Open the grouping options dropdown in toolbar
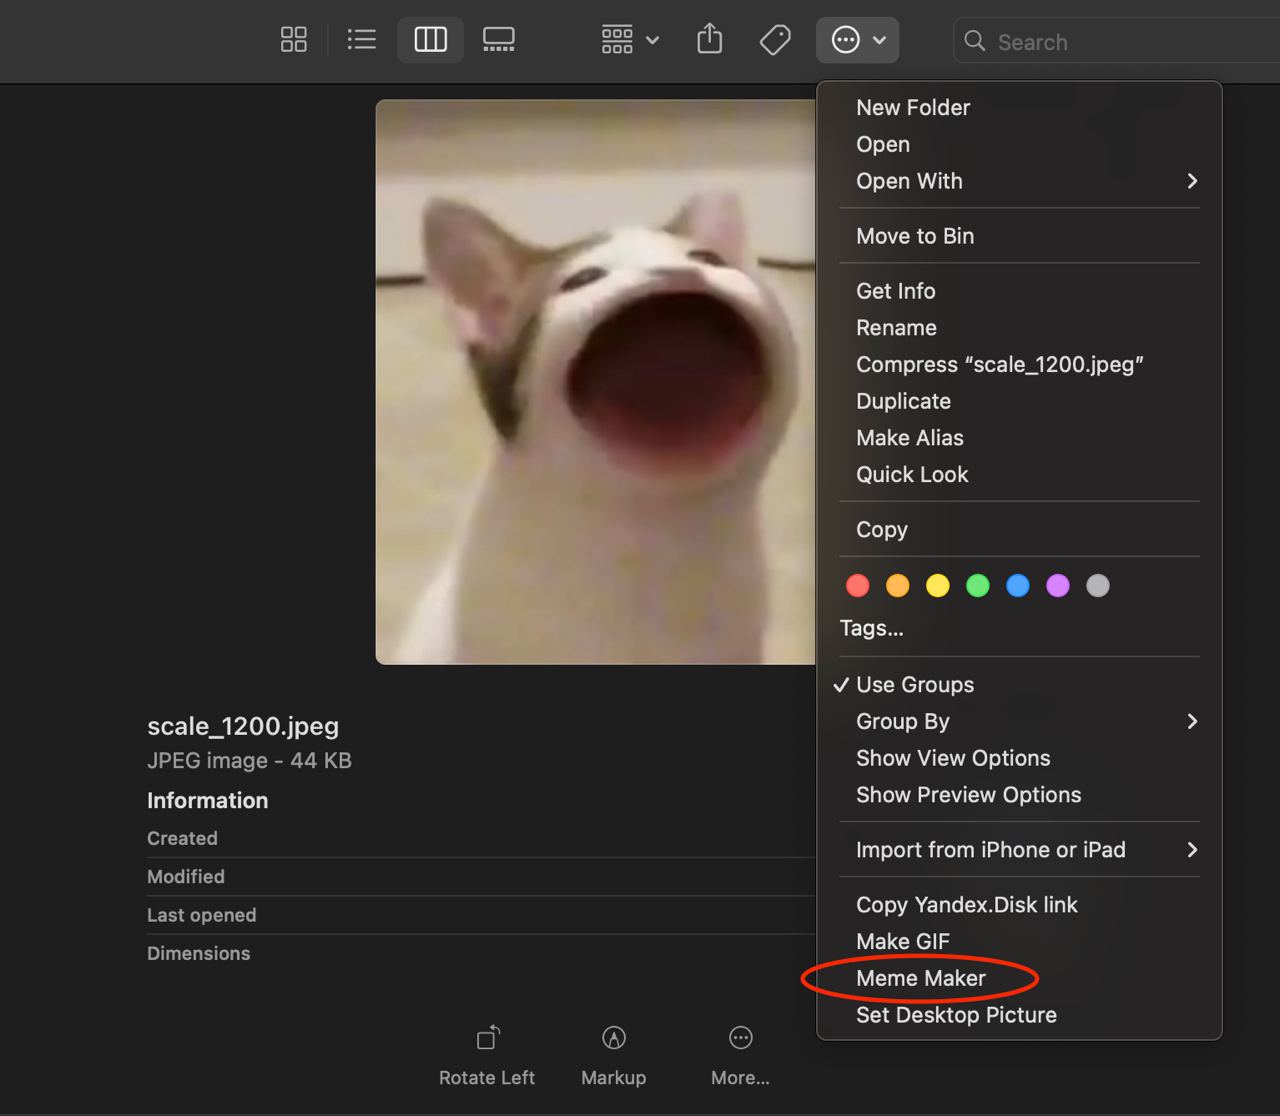Viewport: 1280px width, 1116px height. [x=630, y=40]
